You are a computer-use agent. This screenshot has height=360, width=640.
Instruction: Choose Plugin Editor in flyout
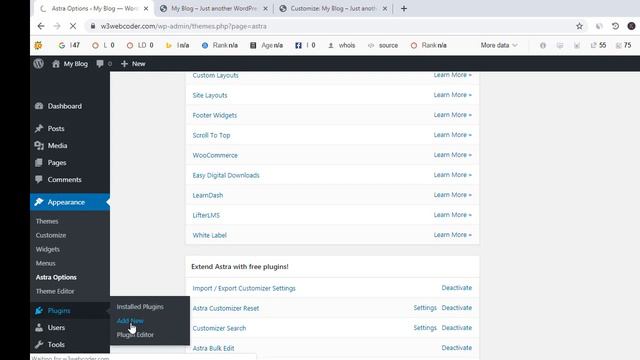click(135, 335)
